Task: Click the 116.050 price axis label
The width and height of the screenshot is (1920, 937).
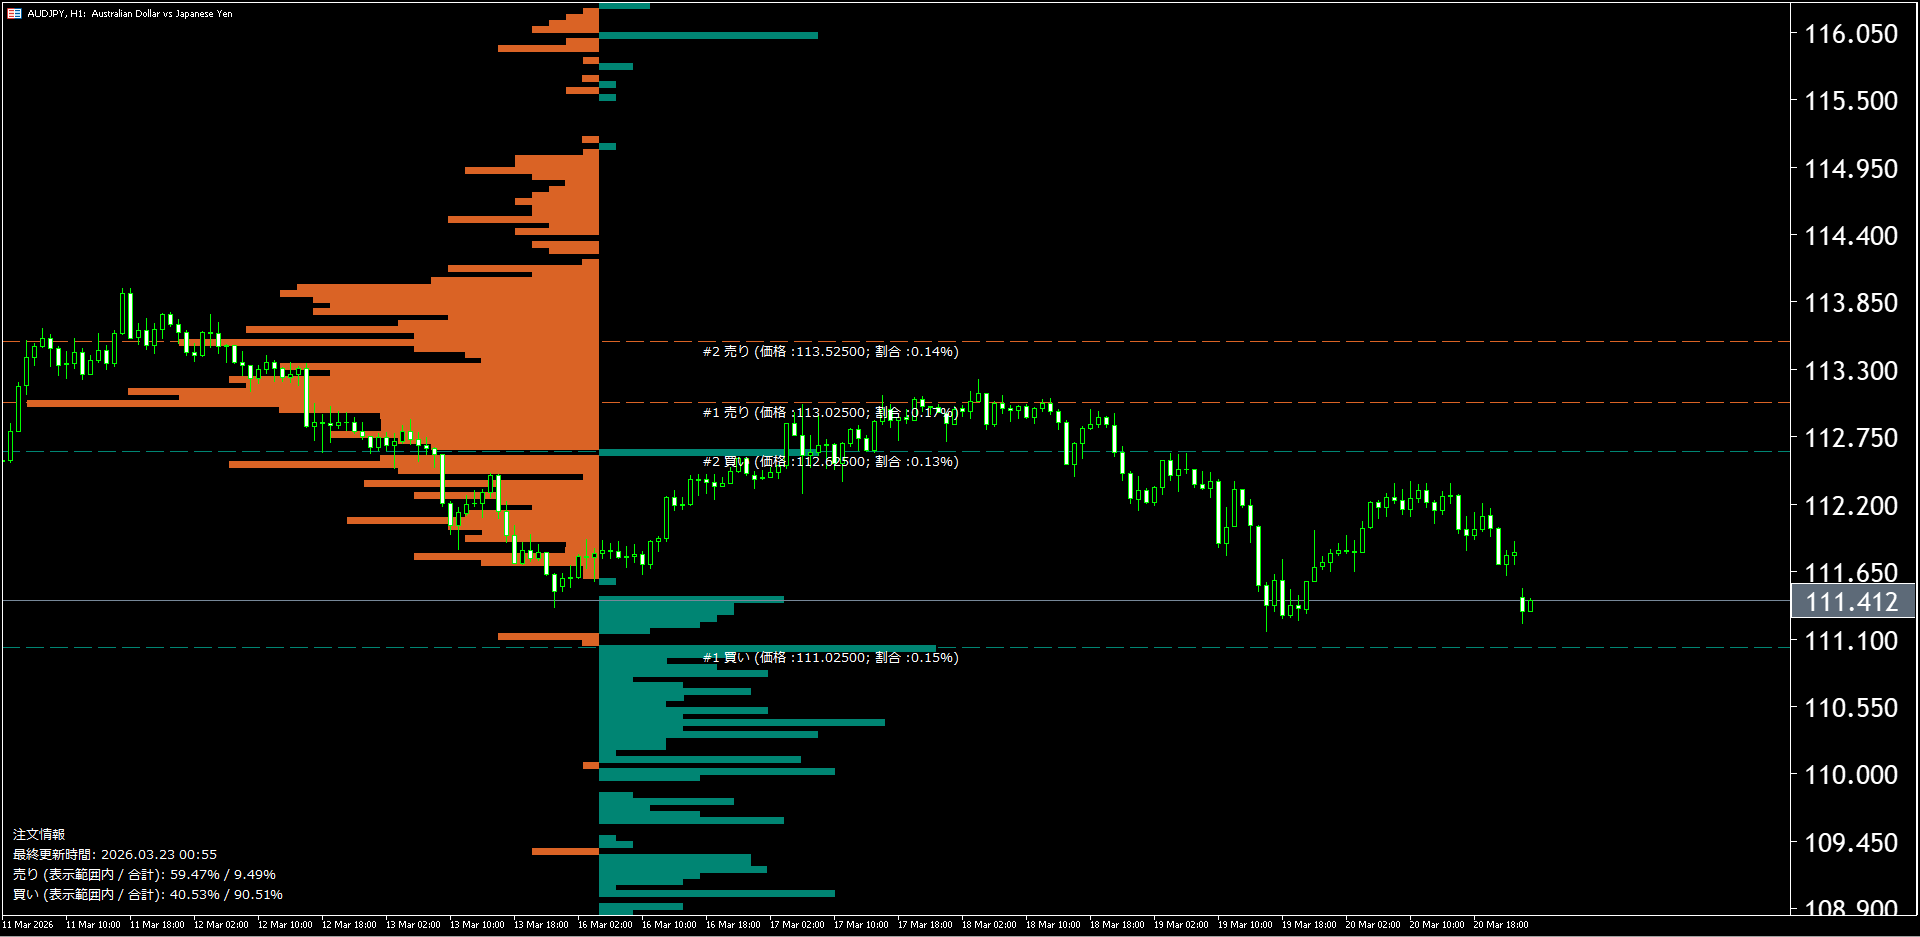Action: click(x=1850, y=34)
